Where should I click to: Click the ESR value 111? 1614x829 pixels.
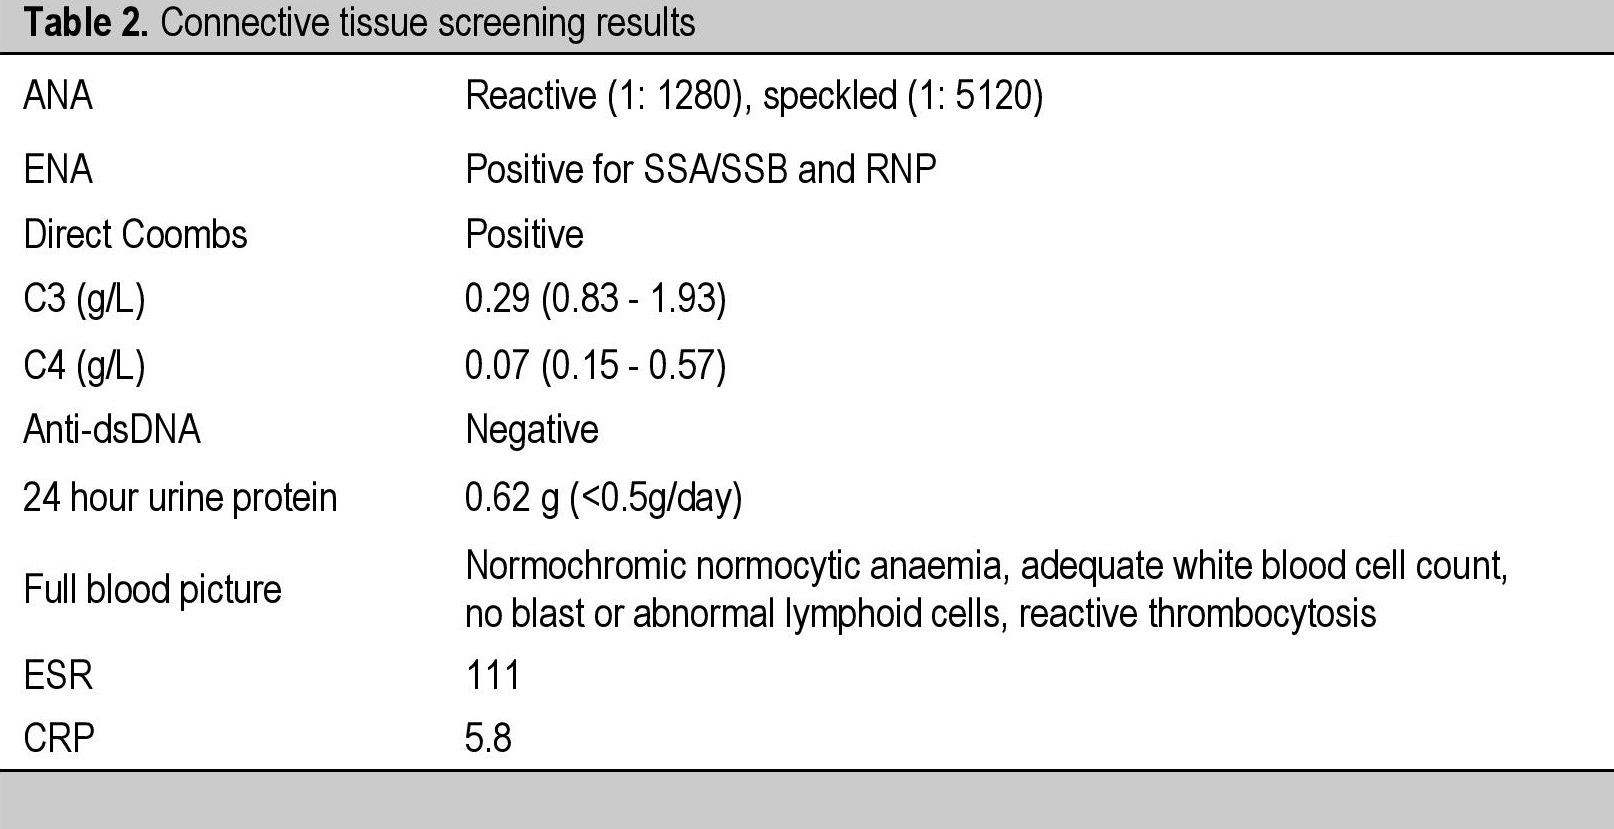click(493, 675)
